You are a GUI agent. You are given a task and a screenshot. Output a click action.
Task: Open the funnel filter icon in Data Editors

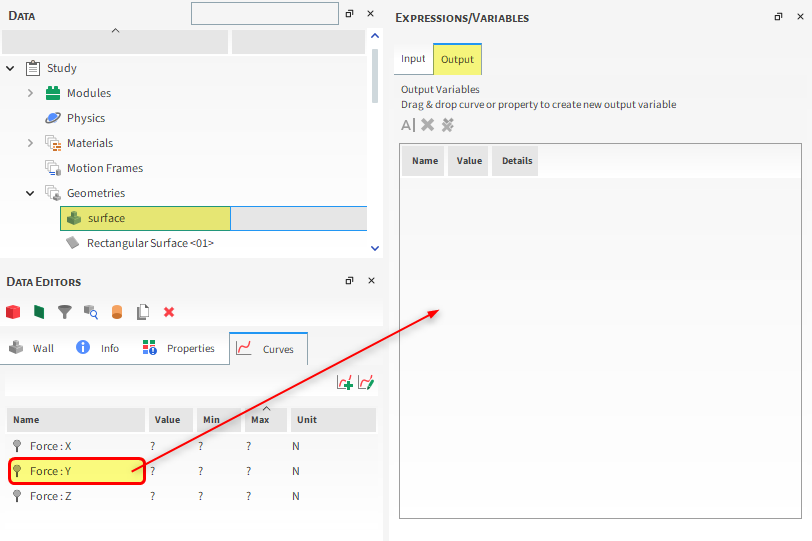(65, 312)
